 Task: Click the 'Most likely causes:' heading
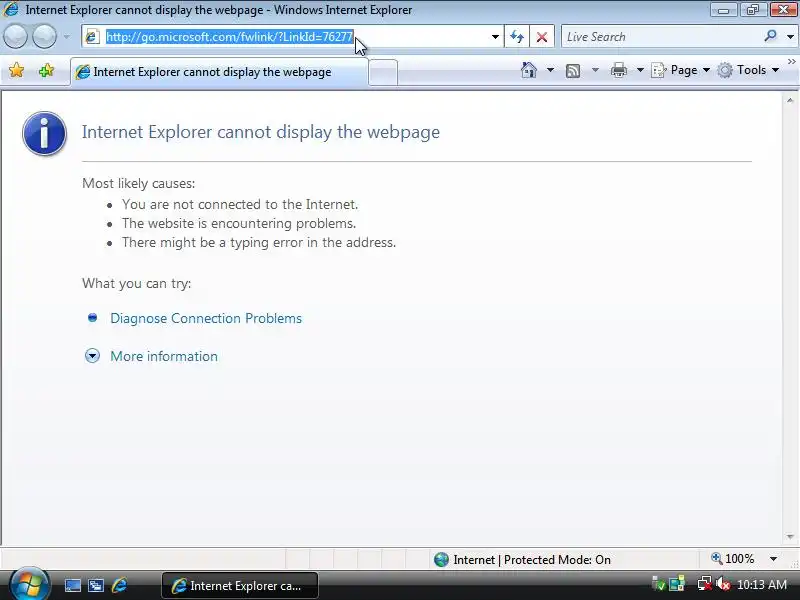click(x=138, y=183)
